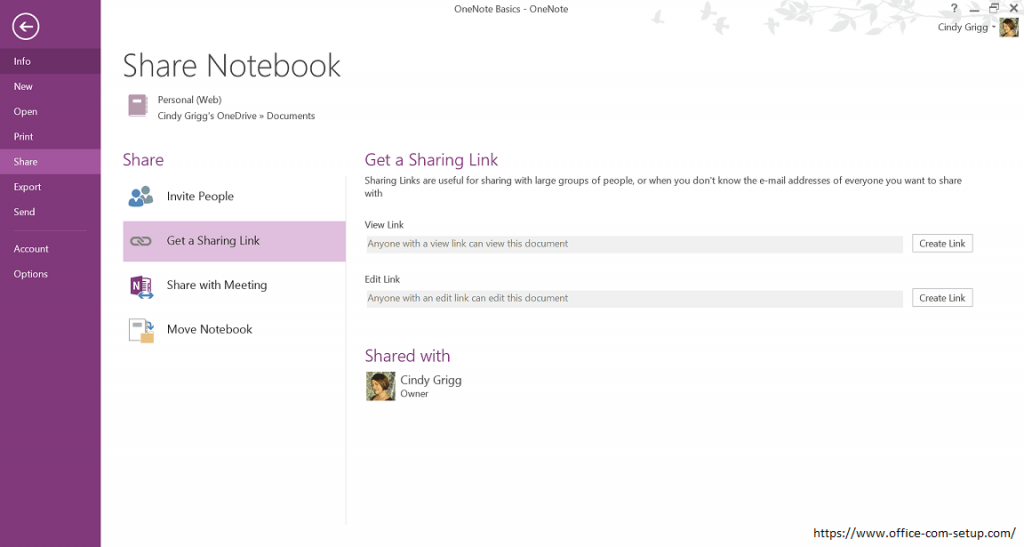Restore down the OneNote window
This screenshot has height=547, width=1024.
pos(994,8)
